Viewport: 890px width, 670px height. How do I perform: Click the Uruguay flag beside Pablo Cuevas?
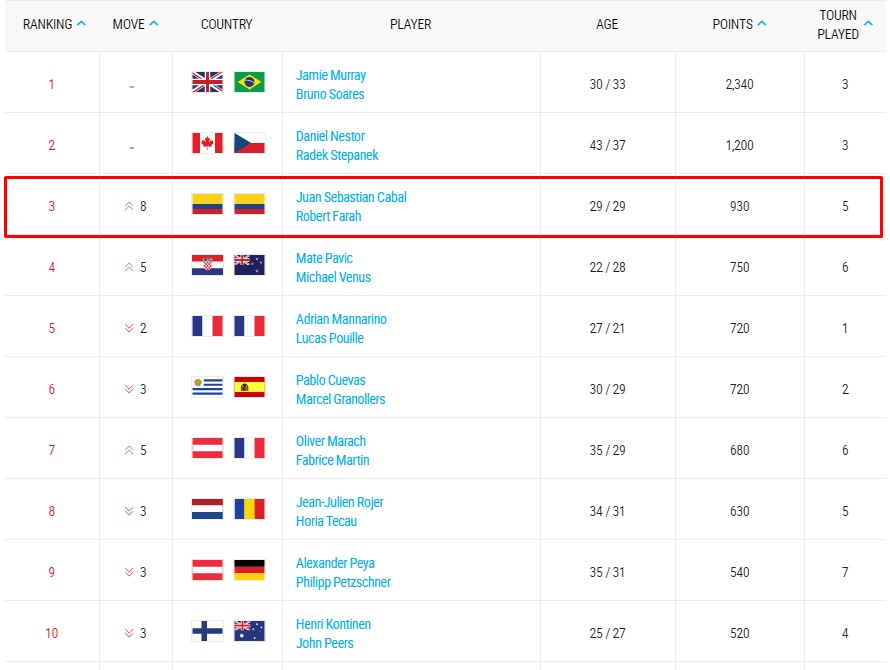207,387
